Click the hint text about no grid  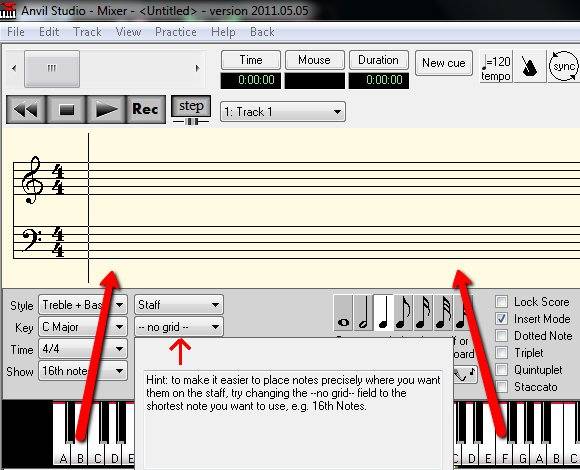[x=293, y=393]
